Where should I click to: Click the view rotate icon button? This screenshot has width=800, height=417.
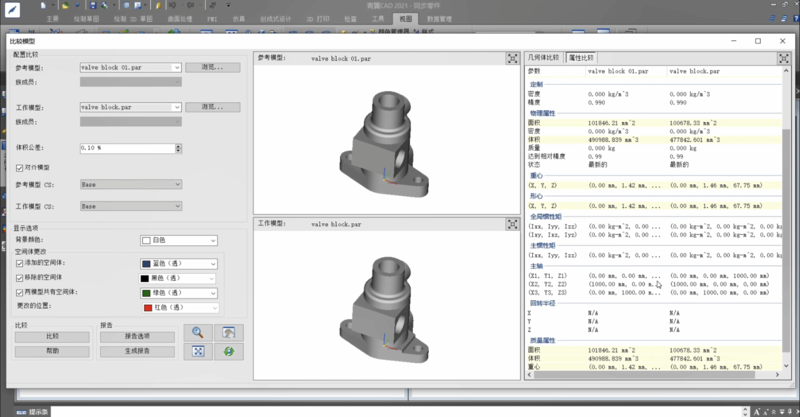(230, 333)
